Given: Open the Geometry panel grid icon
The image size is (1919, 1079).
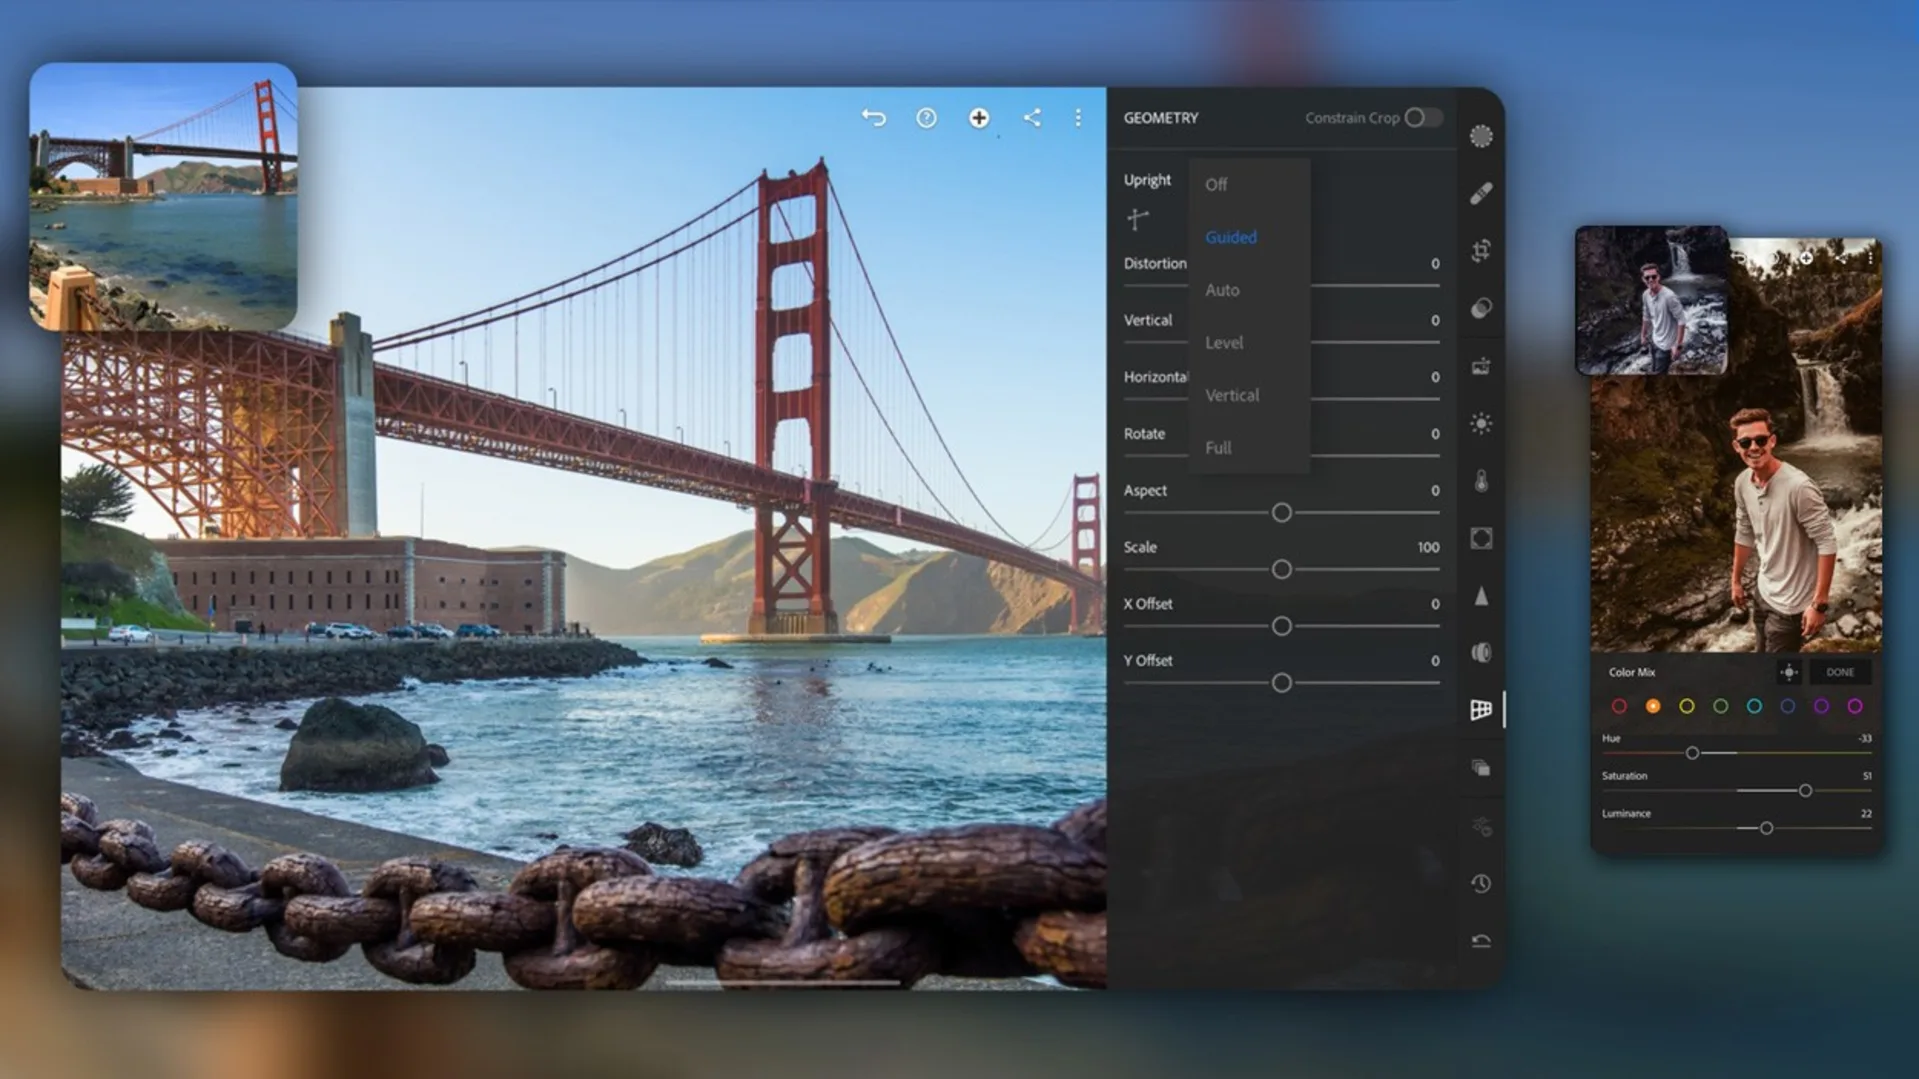Looking at the screenshot, I should tap(1481, 710).
